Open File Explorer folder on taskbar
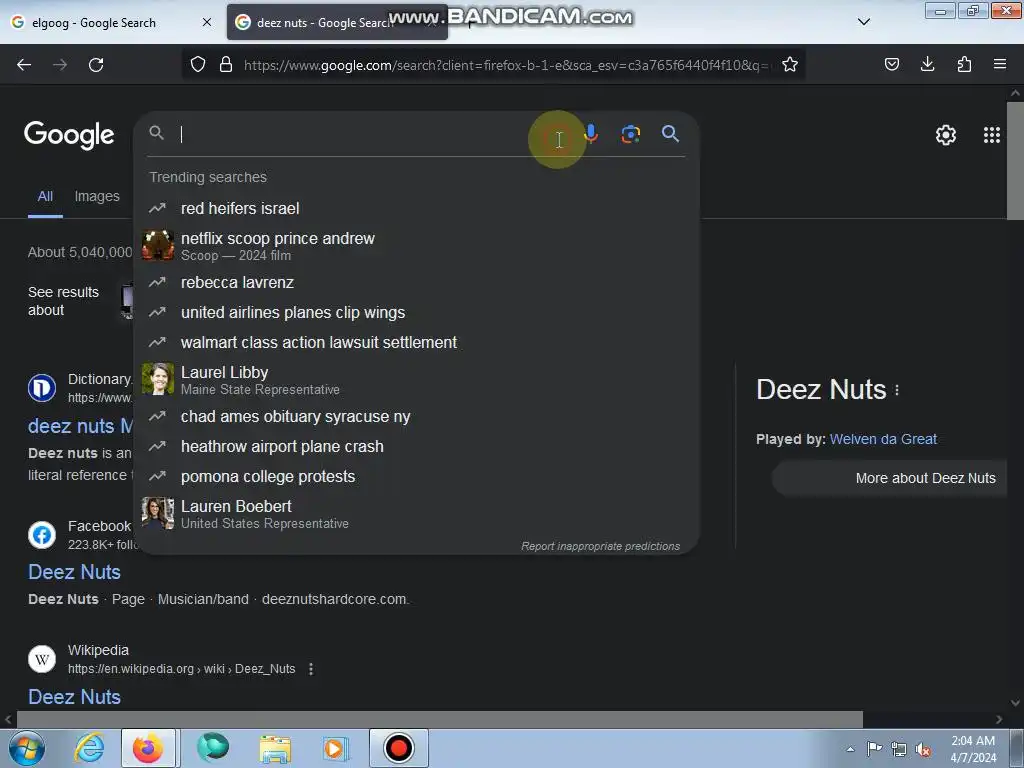 (275, 748)
